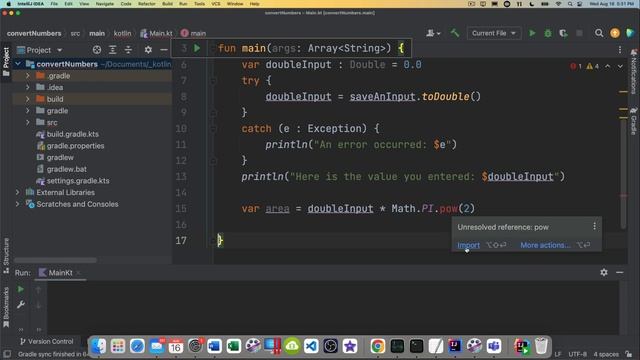Expand External Libraries node
Viewport: 640px width, 360px height.
point(18,192)
